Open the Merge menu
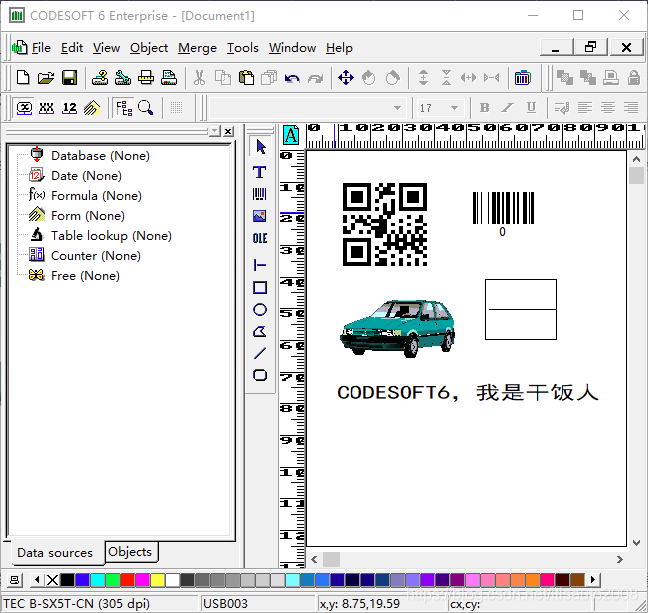Viewport: 648px width, 613px height. coord(197,48)
